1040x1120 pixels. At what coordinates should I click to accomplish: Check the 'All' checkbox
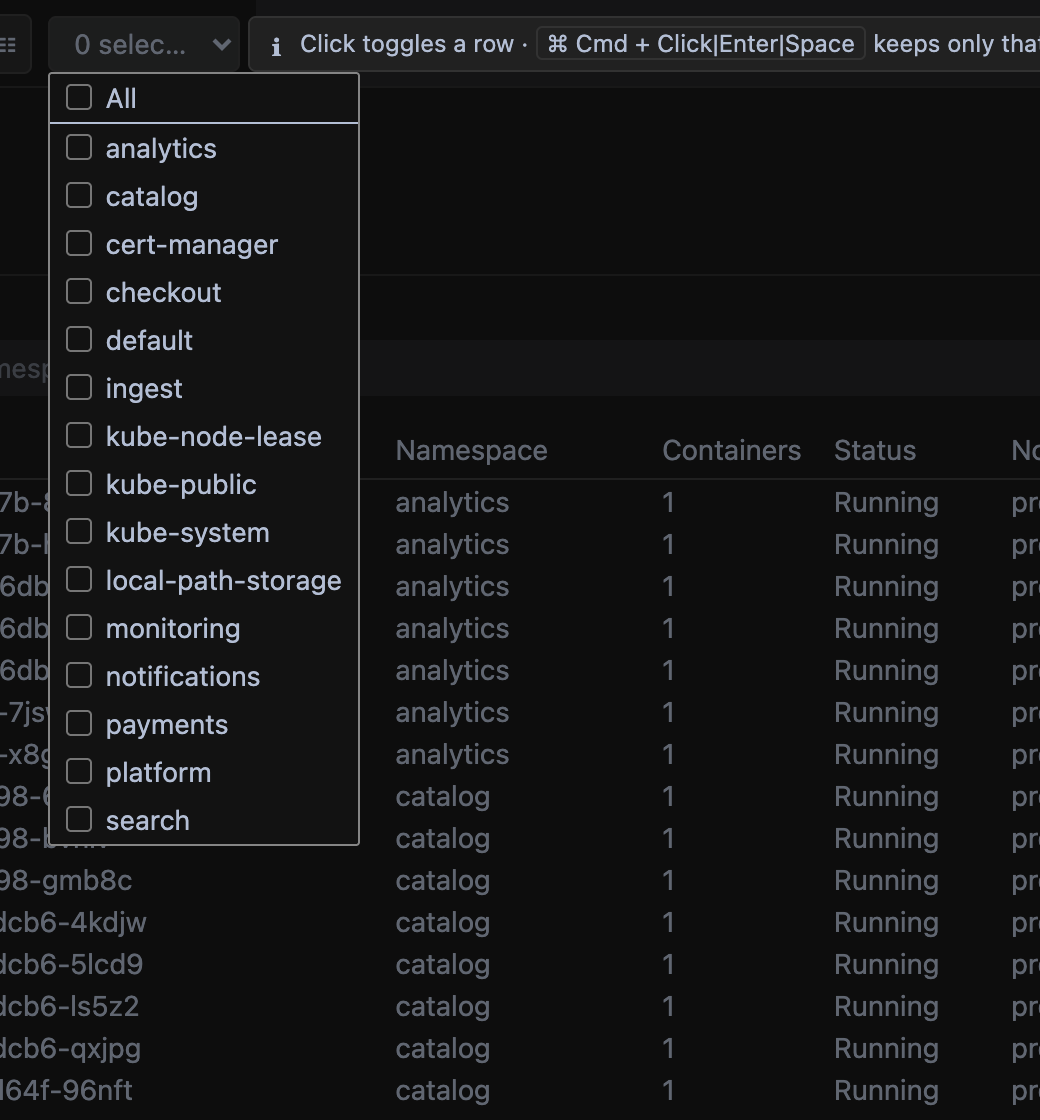(x=79, y=98)
